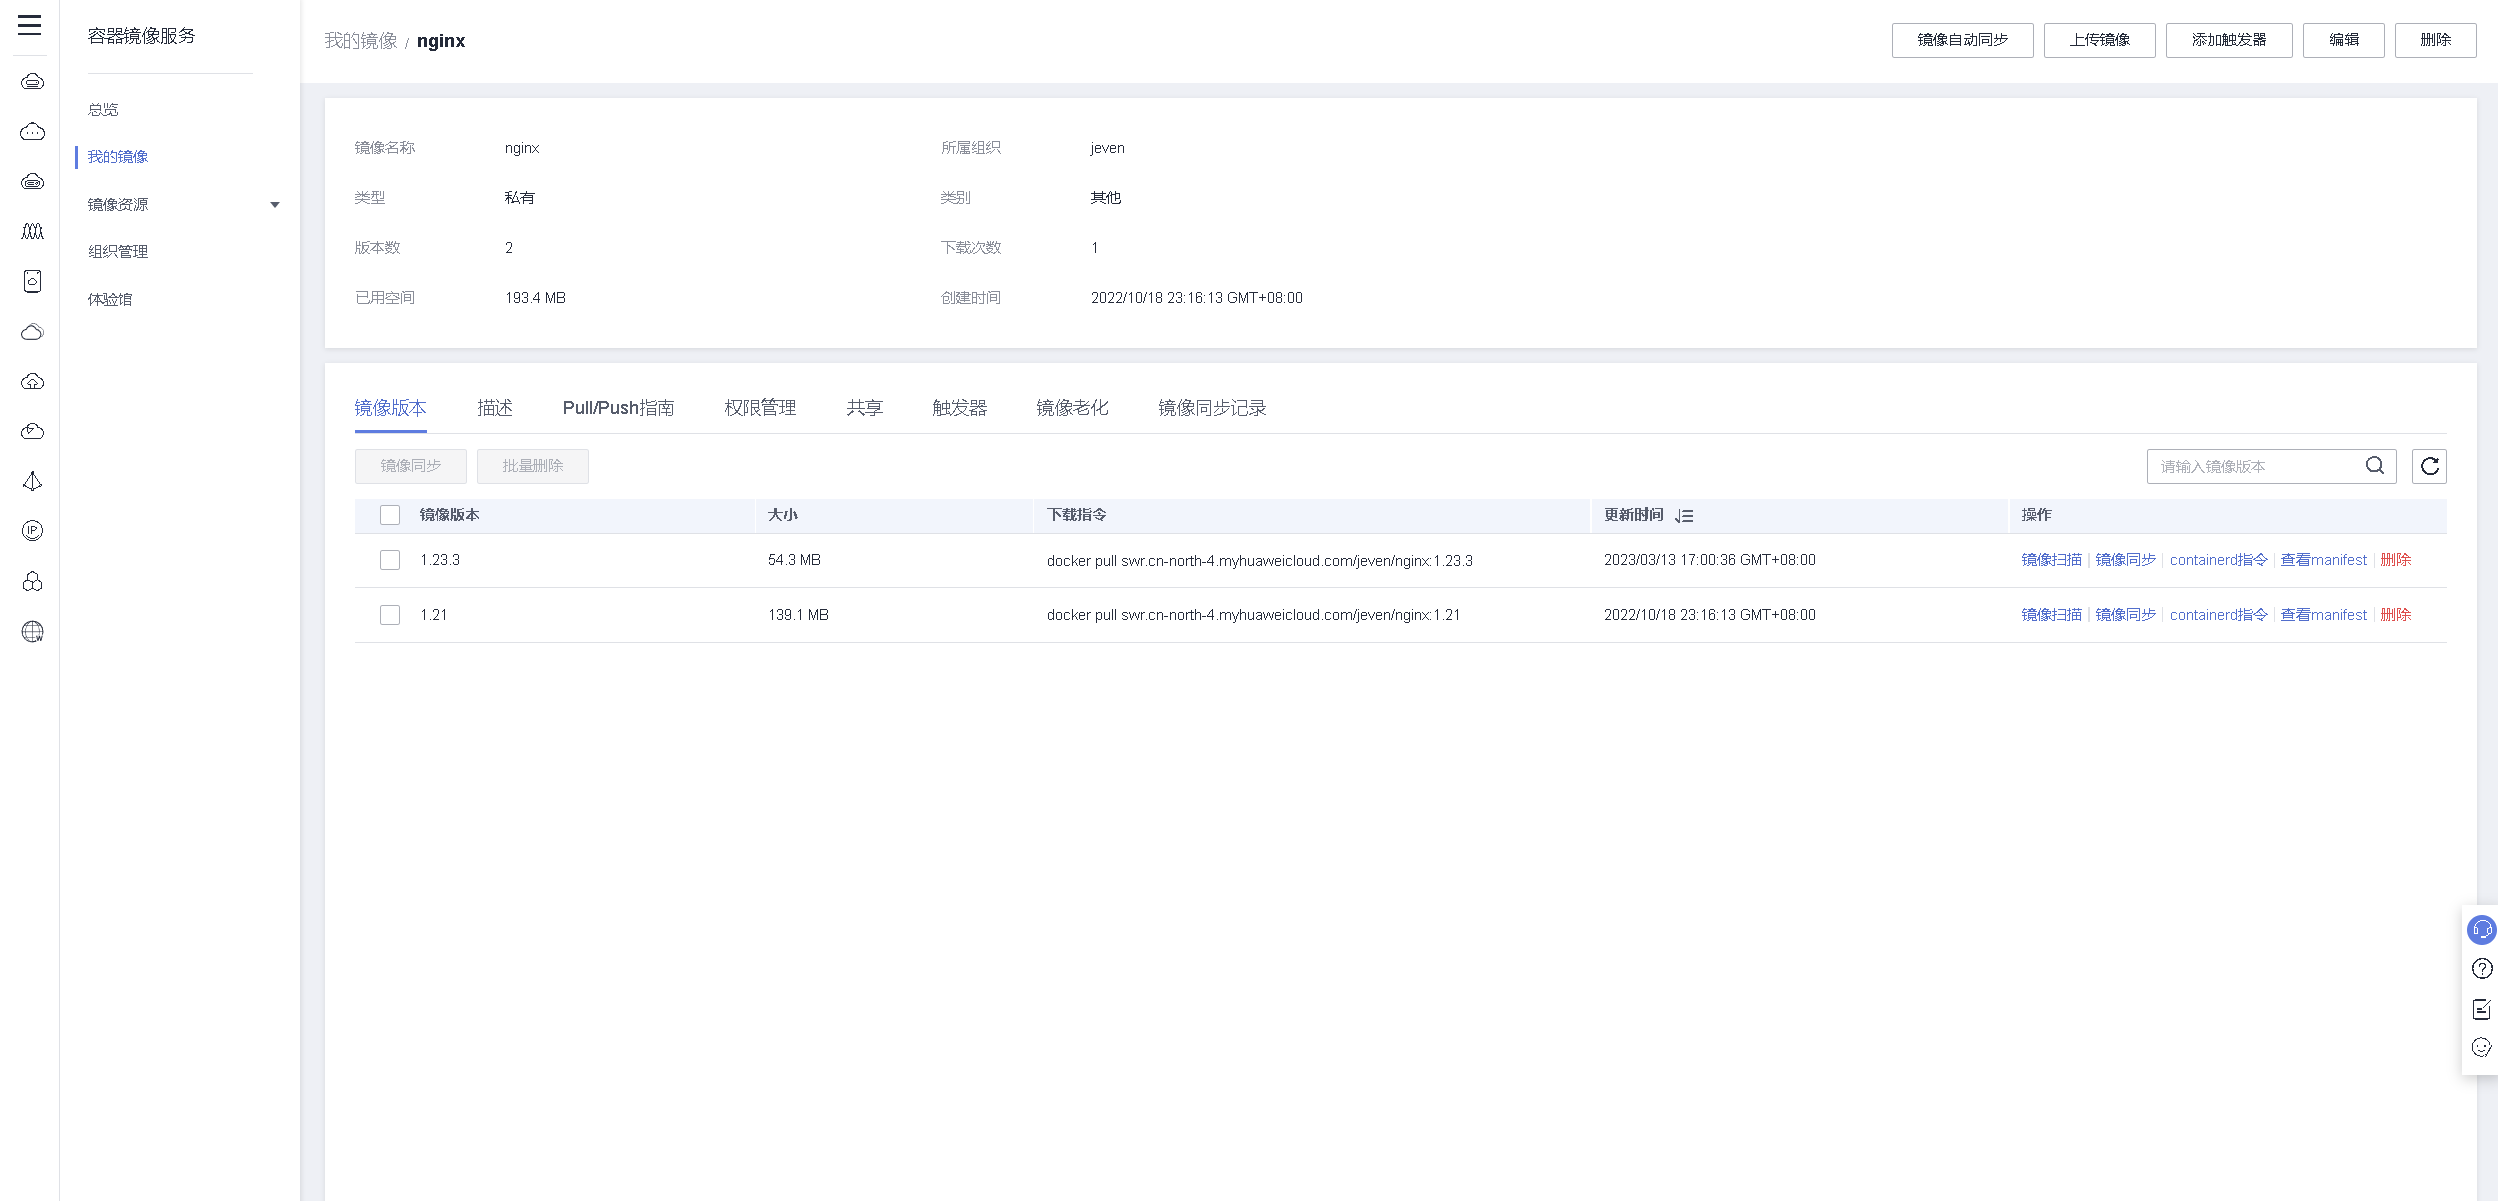Open the feedback edit note icon
Screen dimensions: 2498x1201
[2481, 1009]
